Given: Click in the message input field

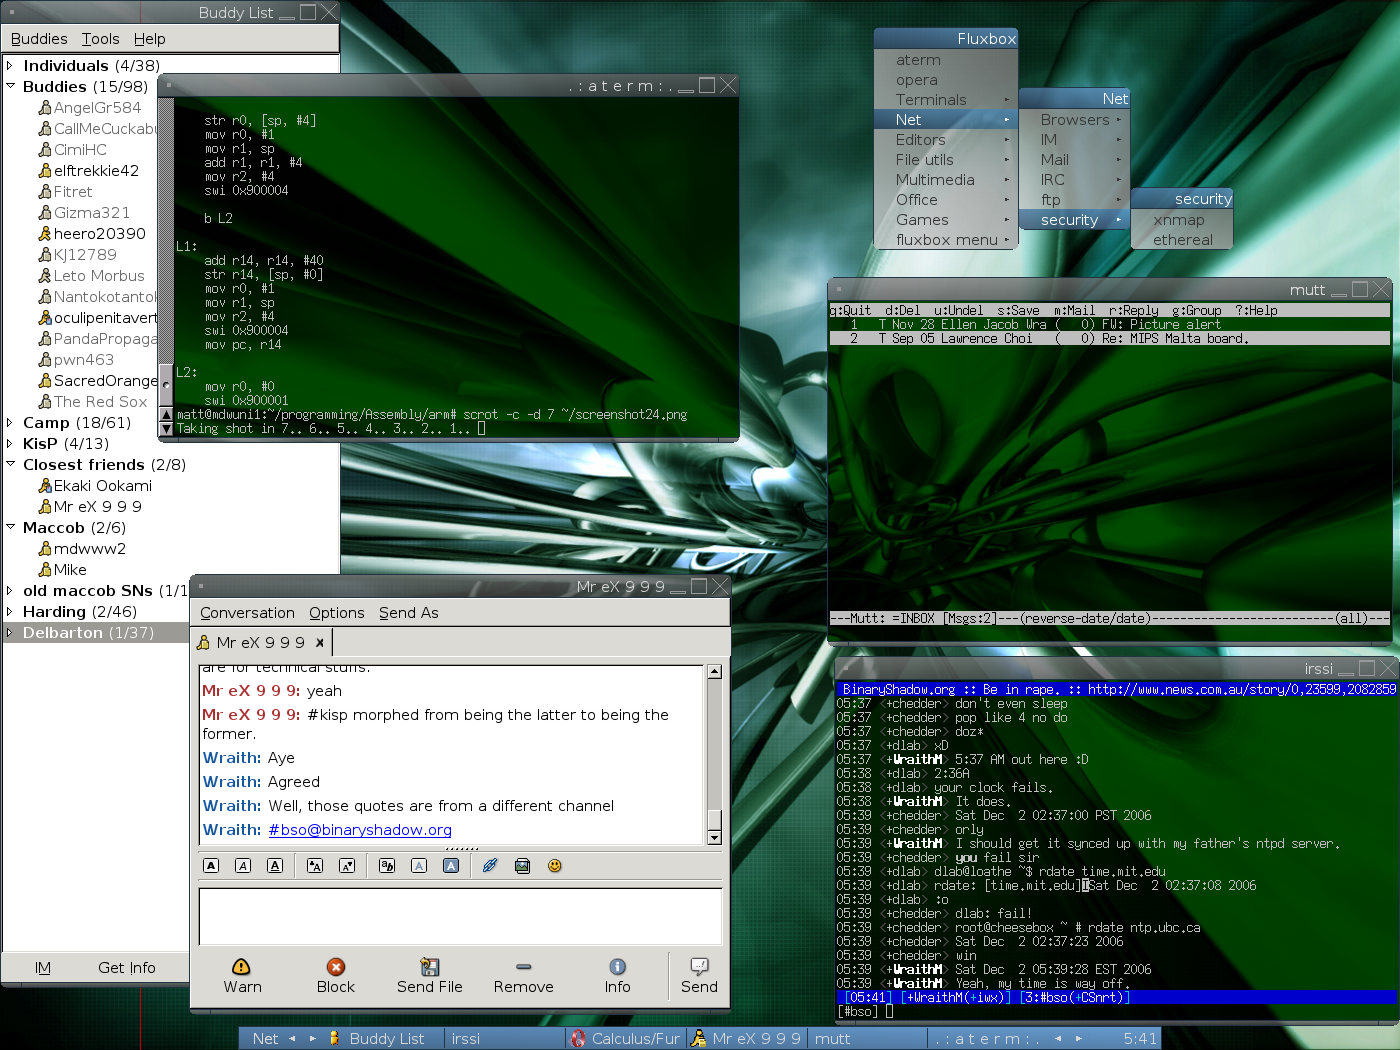Looking at the screenshot, I should [460, 916].
